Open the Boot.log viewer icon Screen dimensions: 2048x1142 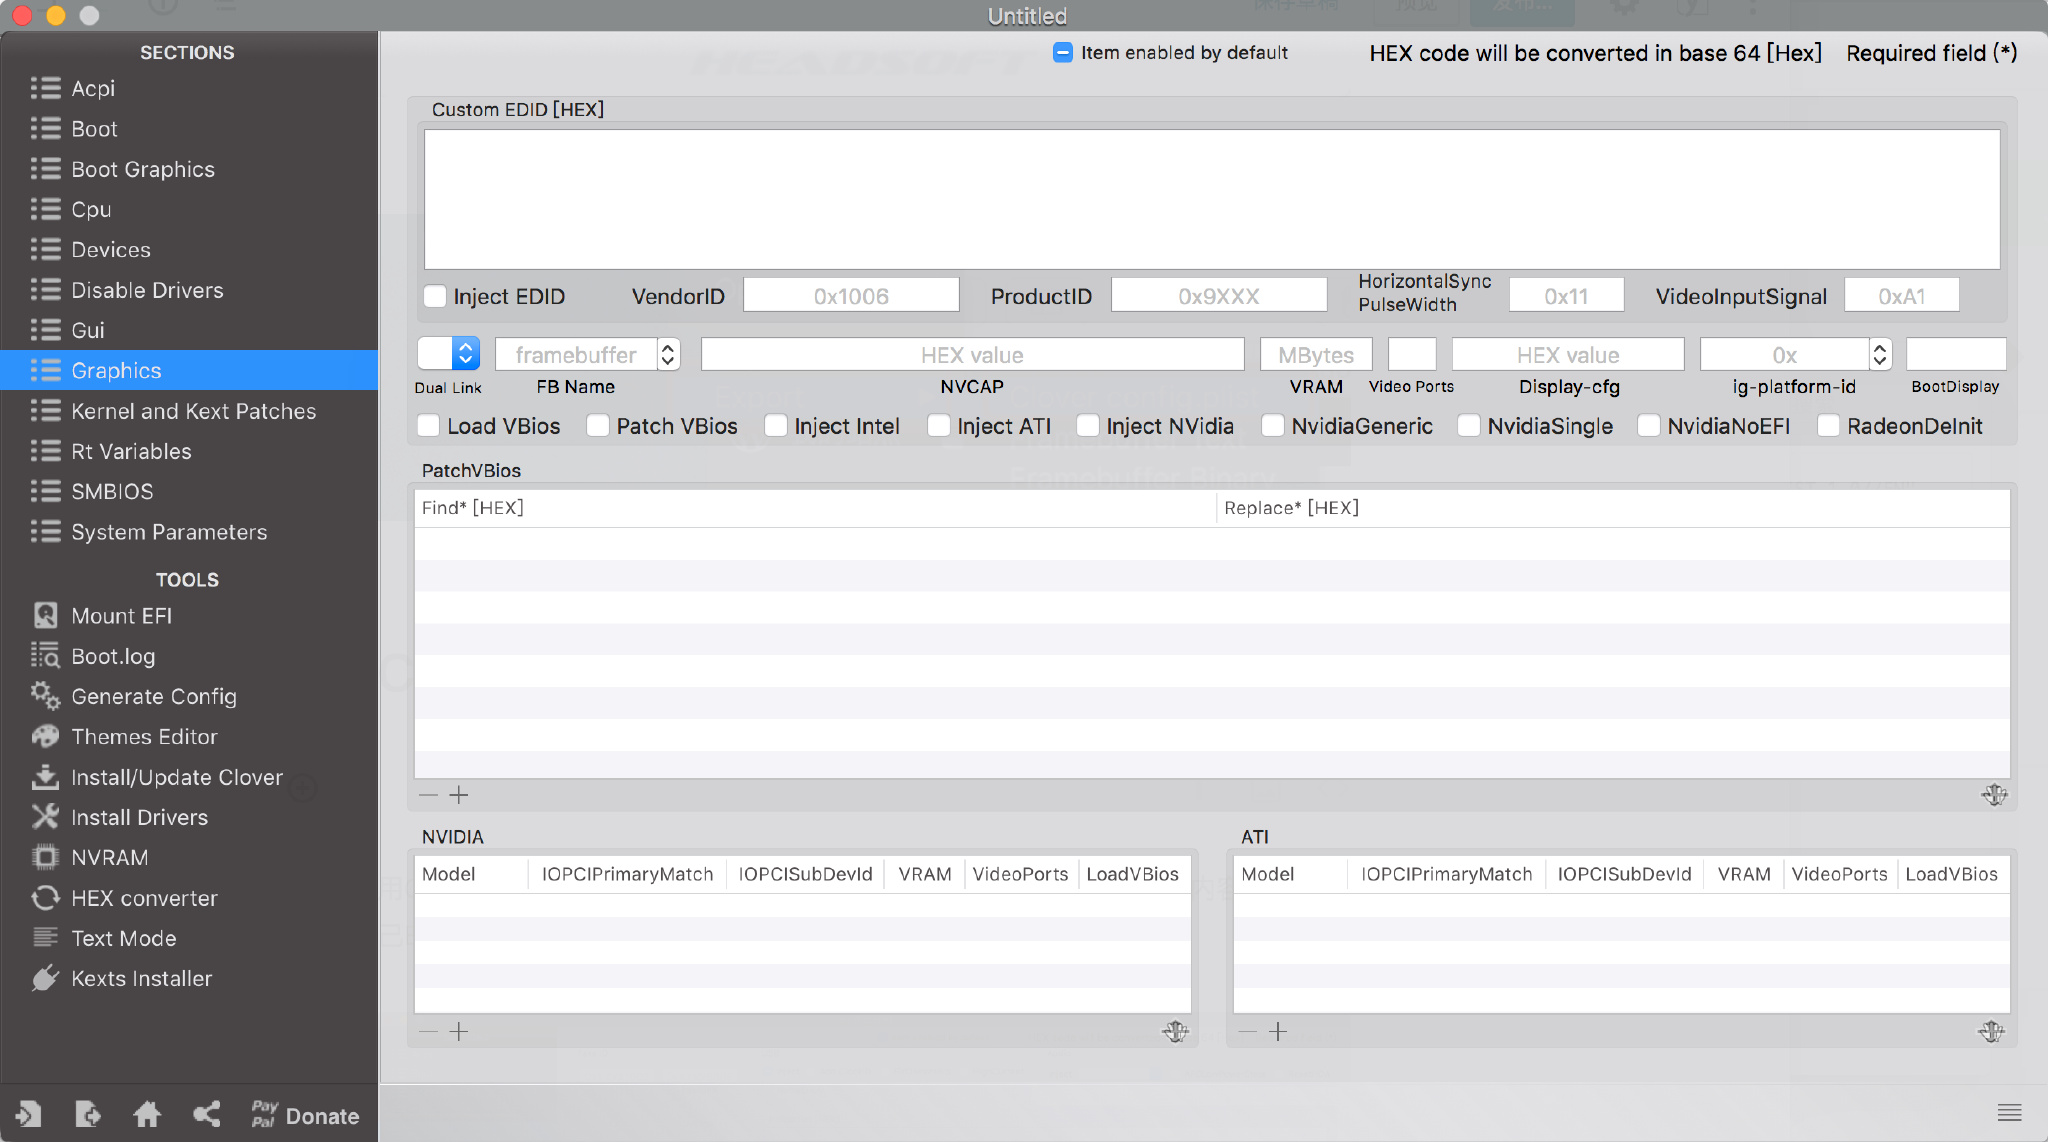pos(45,656)
